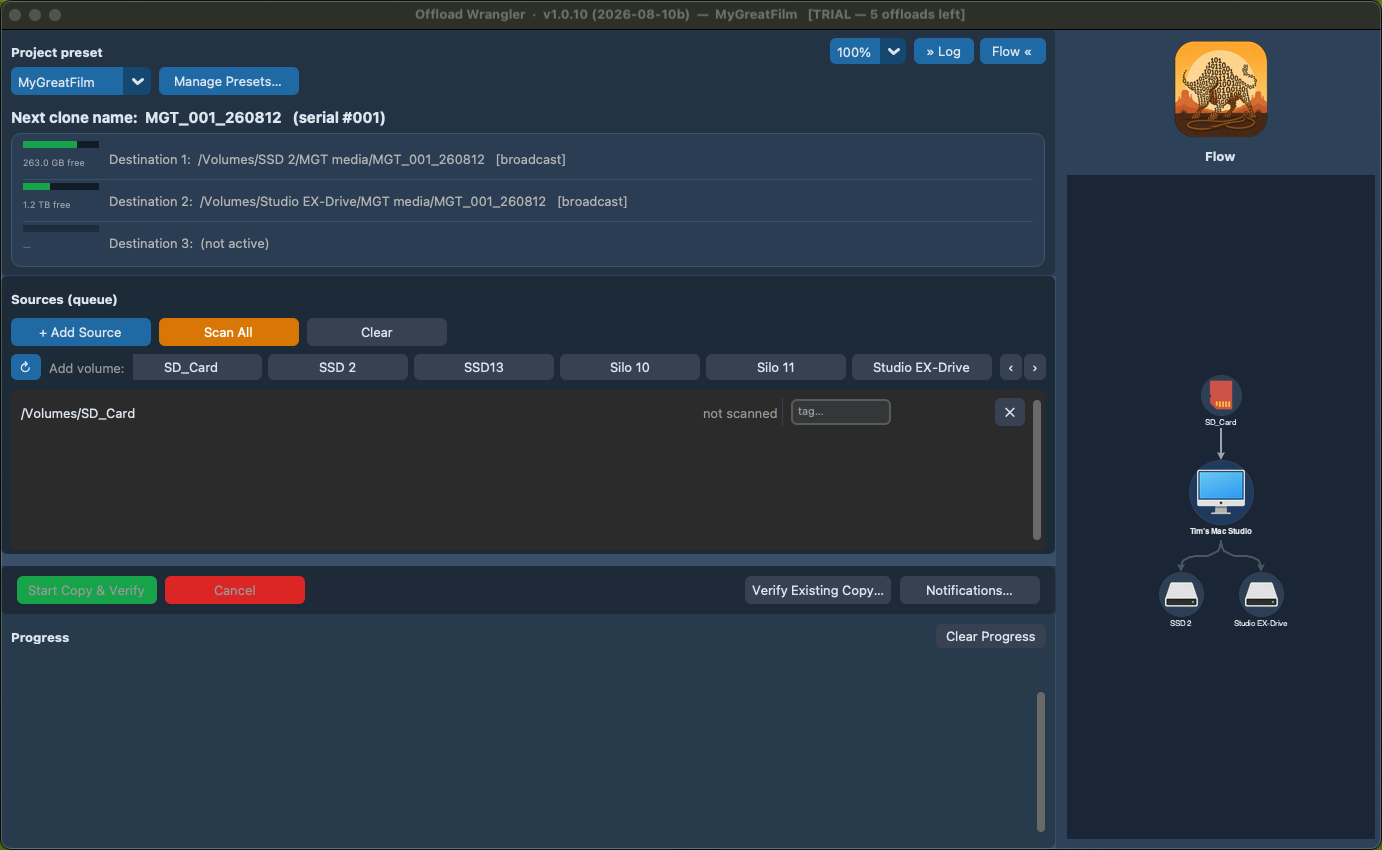Remove /Volumes/SD_Card source with X button

(1009, 412)
